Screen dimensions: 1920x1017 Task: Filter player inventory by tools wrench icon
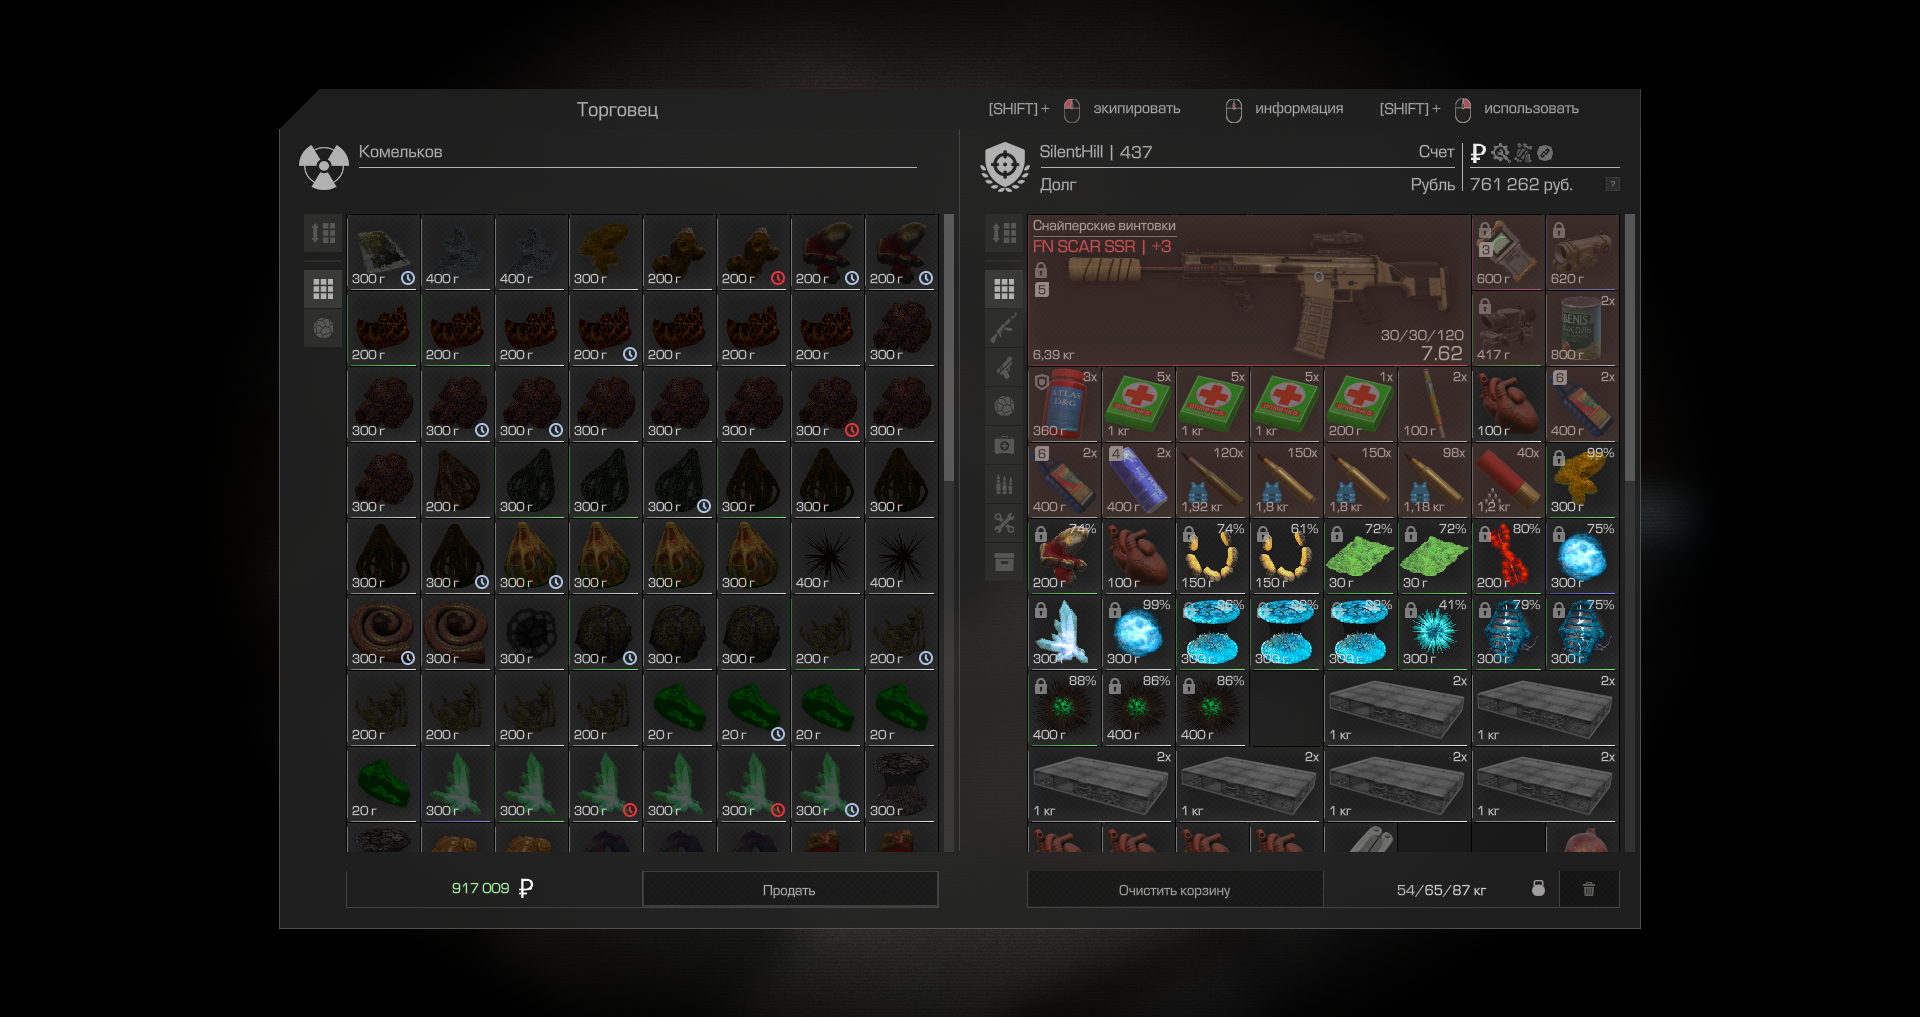point(1004,523)
